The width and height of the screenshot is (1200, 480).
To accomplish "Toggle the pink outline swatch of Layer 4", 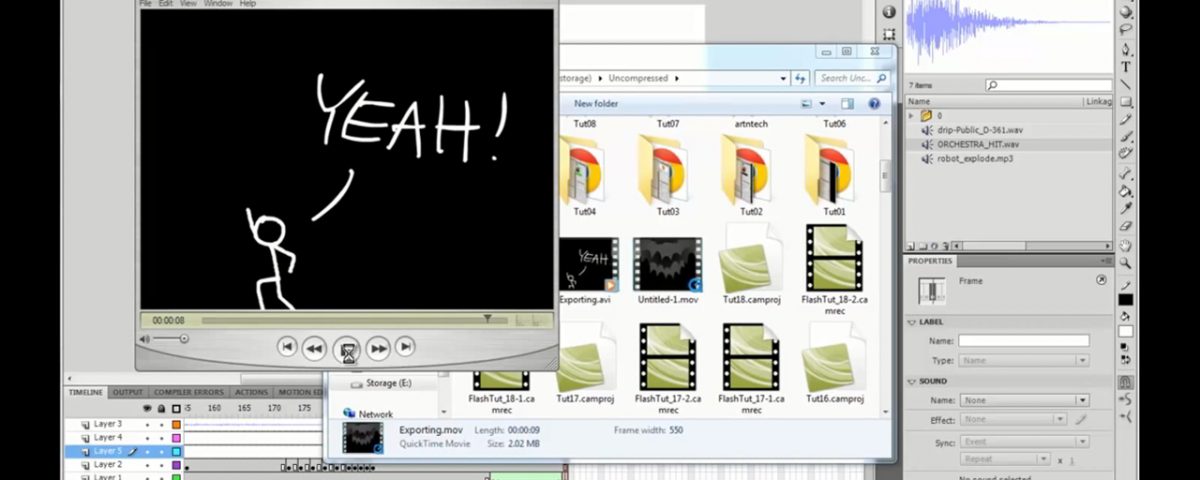I will pyautogui.click(x=176, y=438).
